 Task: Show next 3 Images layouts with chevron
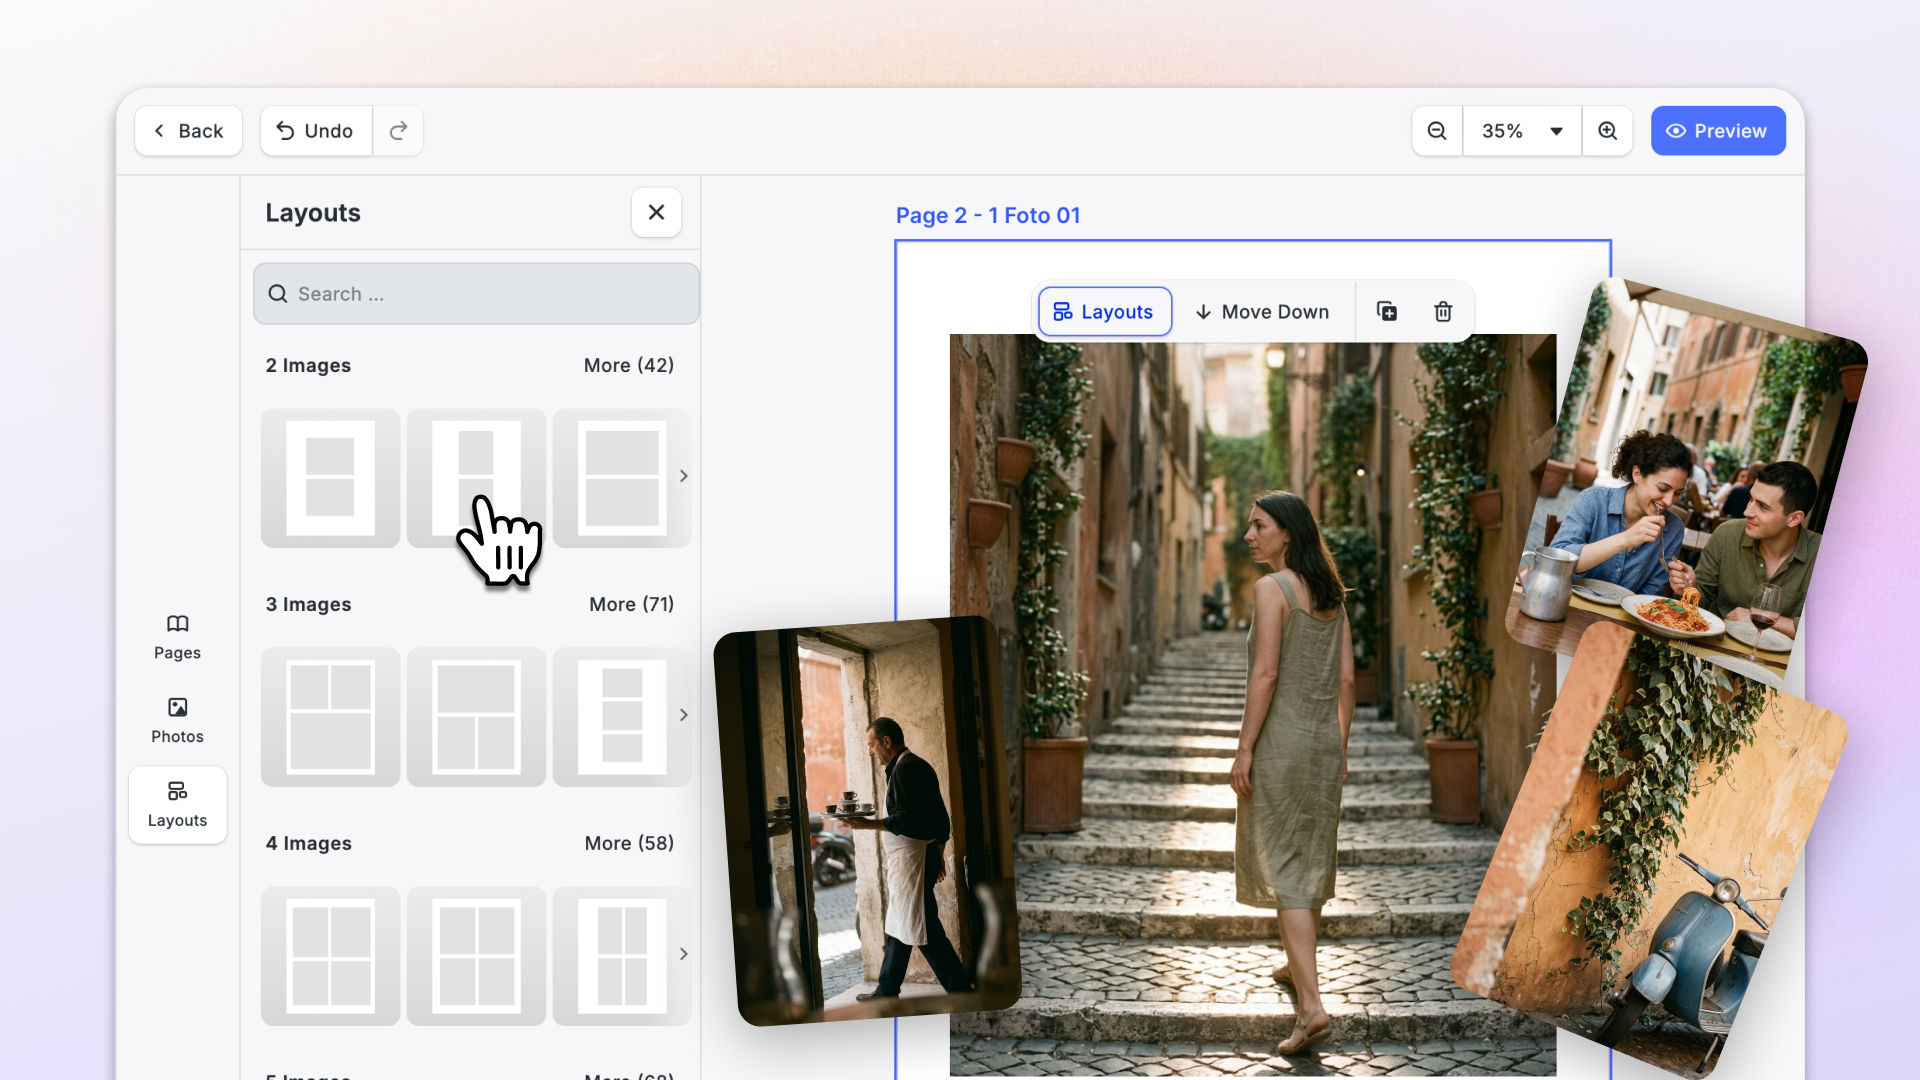[x=684, y=715]
